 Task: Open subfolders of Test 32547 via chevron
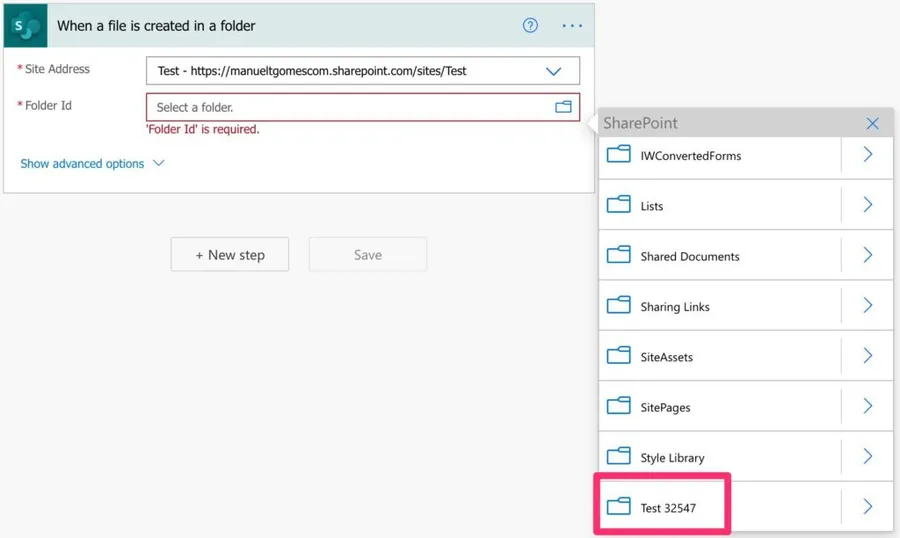[867, 507]
